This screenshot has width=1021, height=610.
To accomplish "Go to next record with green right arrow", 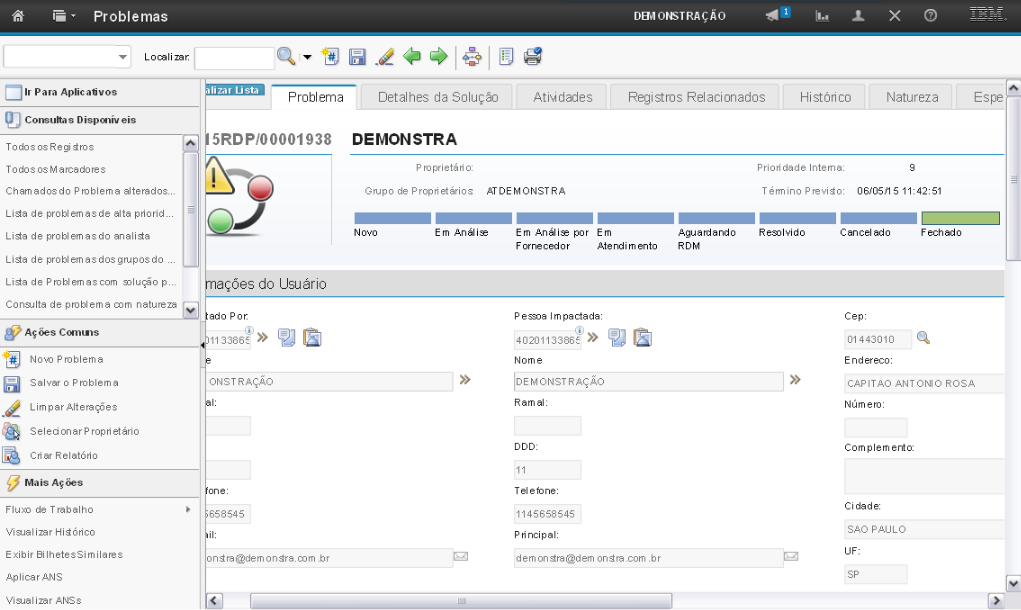I will pyautogui.click(x=438, y=57).
